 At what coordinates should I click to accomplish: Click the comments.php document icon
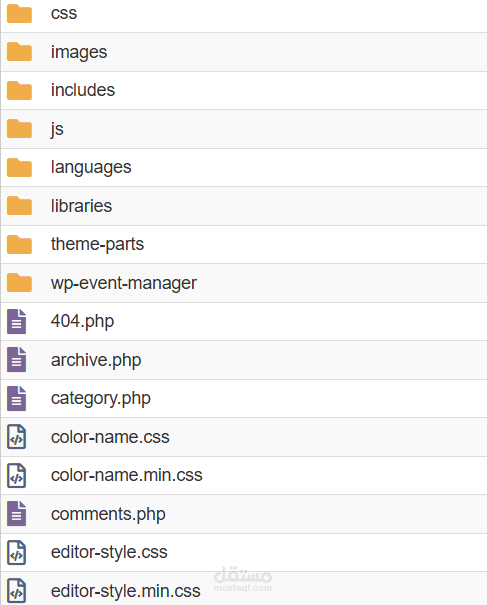point(17,514)
